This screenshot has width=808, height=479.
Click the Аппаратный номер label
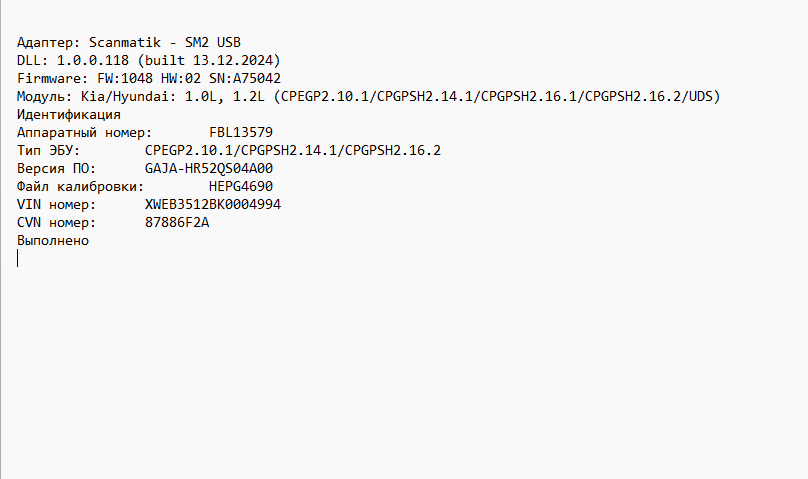84,133
